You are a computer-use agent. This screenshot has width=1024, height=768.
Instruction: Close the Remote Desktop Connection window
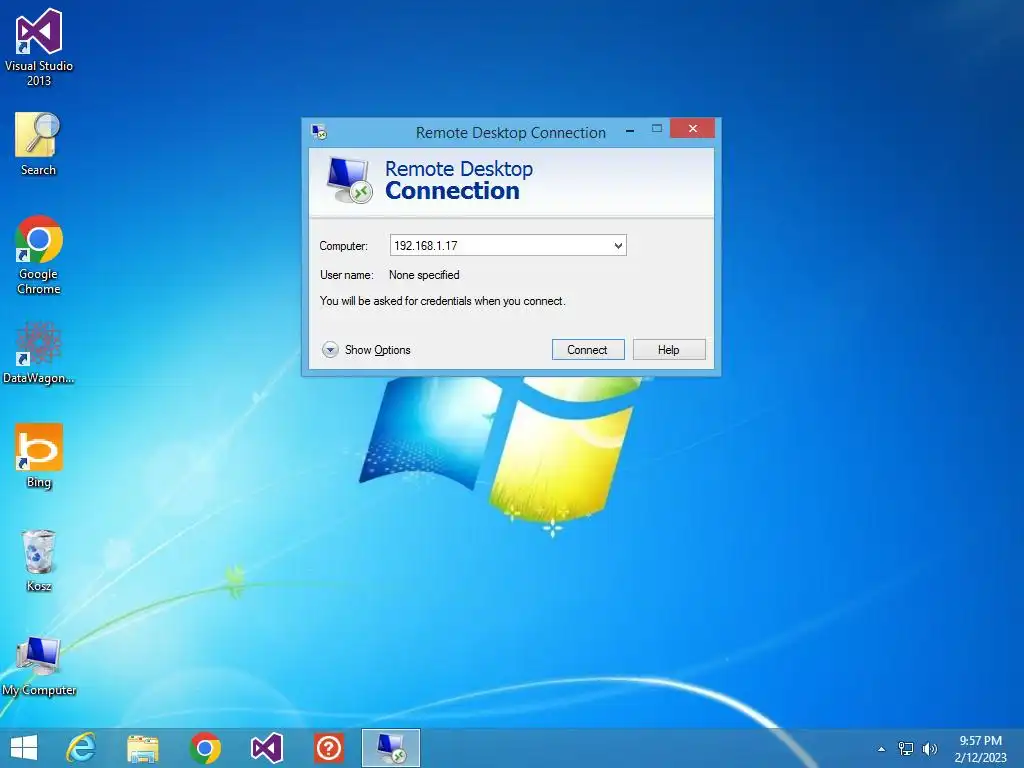(x=692, y=128)
